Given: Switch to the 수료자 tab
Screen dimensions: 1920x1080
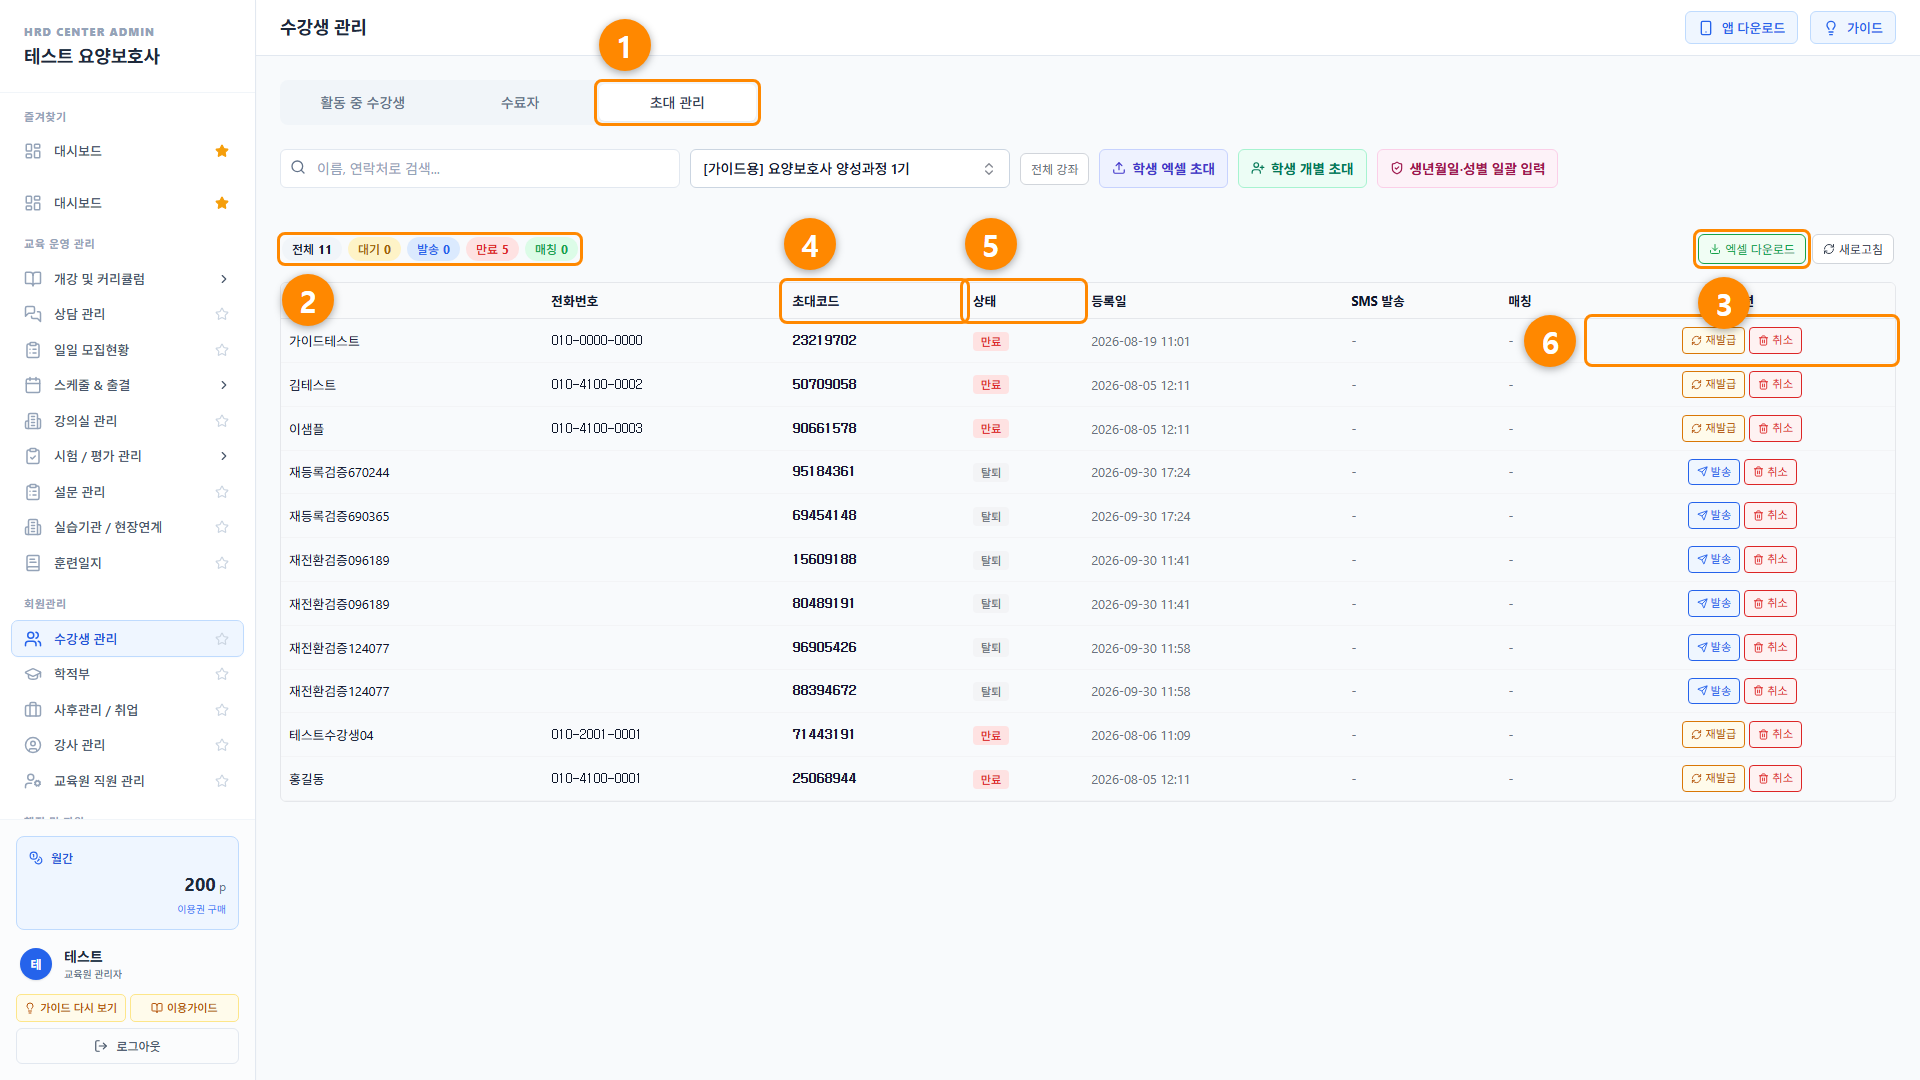Looking at the screenshot, I should tap(519, 103).
